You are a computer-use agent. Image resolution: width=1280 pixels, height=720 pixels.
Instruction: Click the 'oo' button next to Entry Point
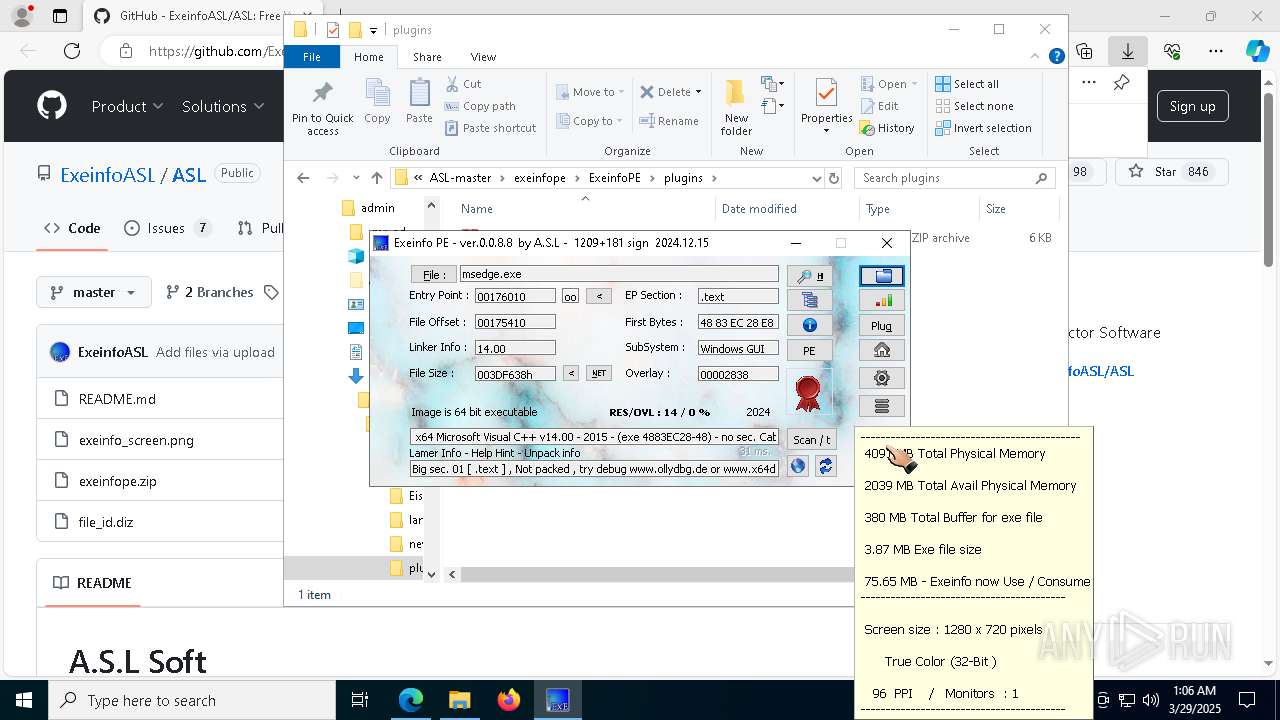coord(570,296)
